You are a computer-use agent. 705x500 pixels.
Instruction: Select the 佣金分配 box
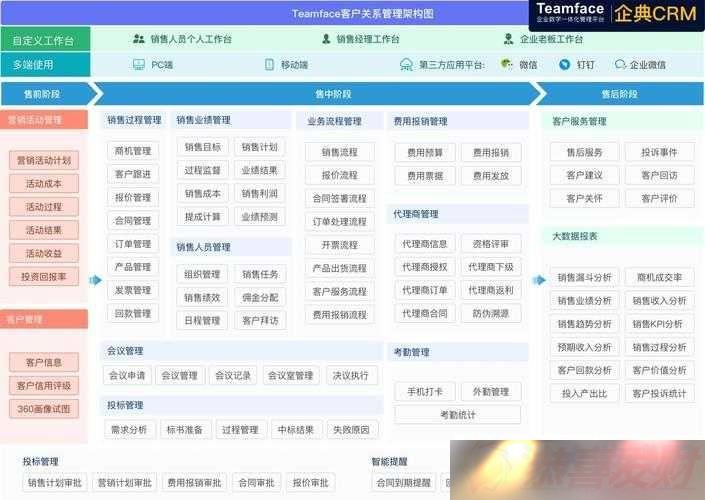click(260, 298)
